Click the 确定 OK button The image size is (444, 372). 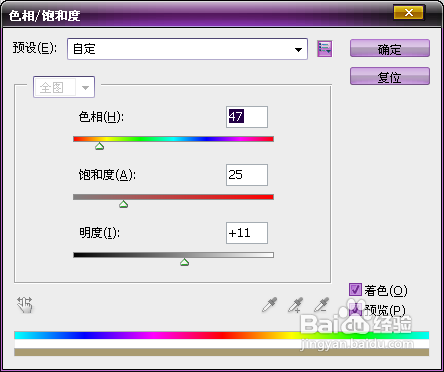tap(390, 49)
